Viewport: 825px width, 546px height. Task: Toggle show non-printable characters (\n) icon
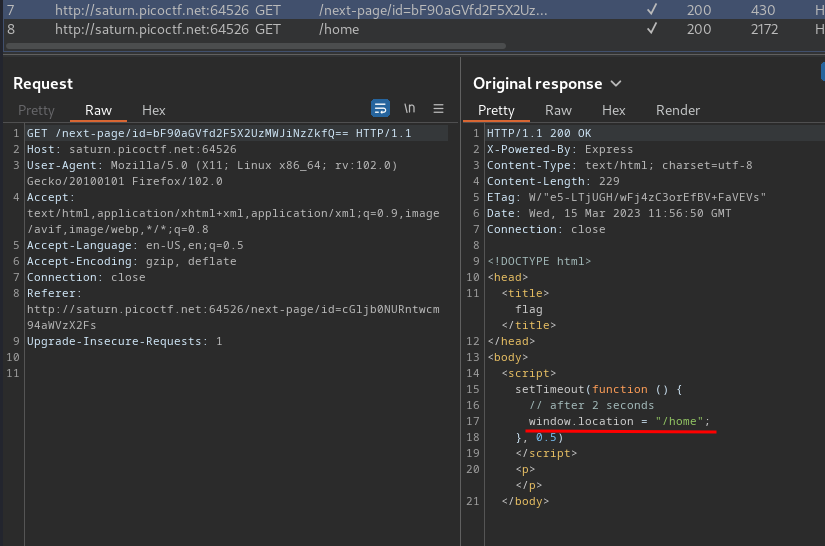click(x=409, y=108)
